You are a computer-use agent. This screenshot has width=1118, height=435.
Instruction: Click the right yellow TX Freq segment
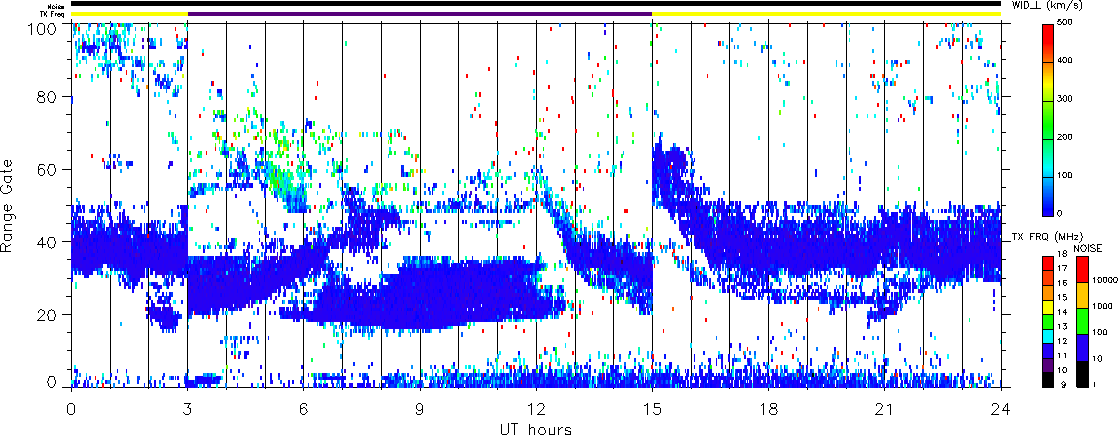[x=826, y=14]
